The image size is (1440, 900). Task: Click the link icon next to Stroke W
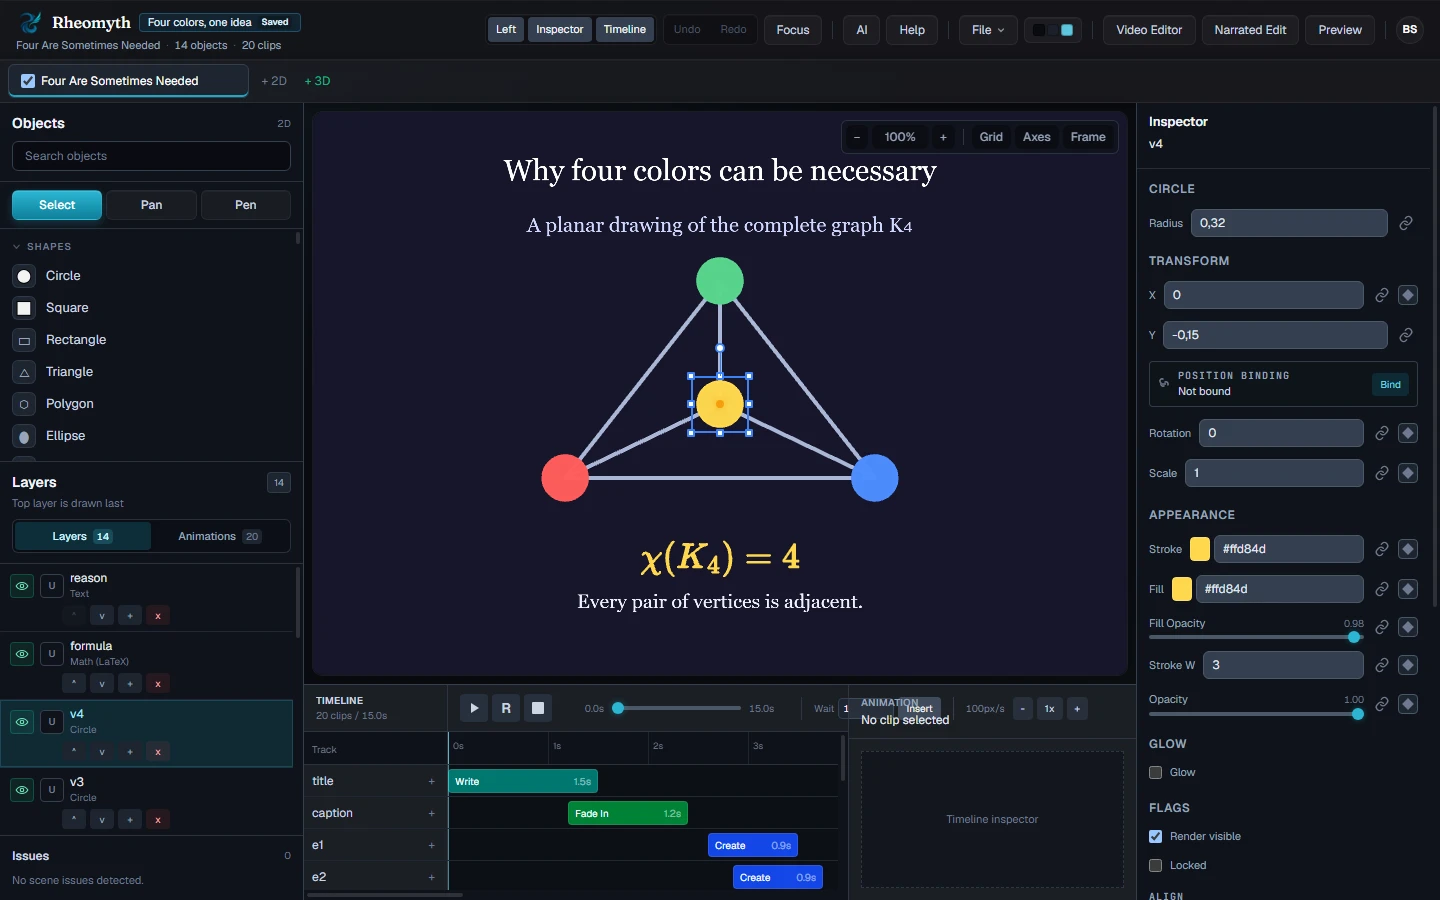1382,665
